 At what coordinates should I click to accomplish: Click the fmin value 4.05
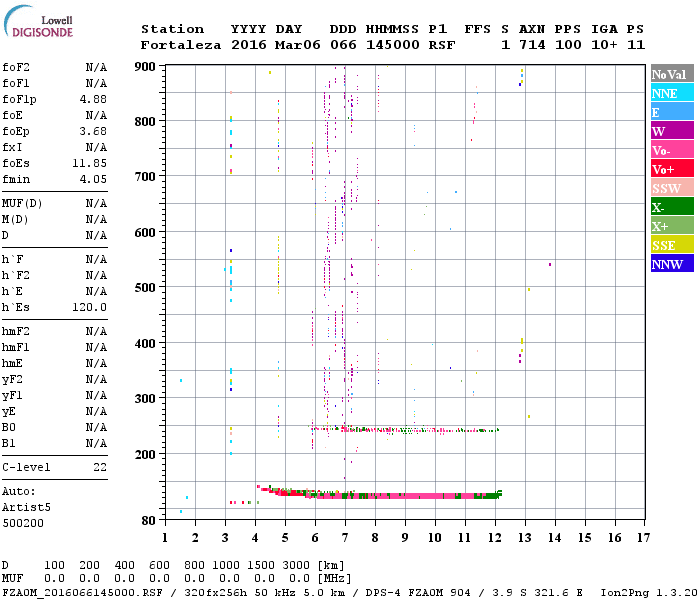tap(93, 179)
